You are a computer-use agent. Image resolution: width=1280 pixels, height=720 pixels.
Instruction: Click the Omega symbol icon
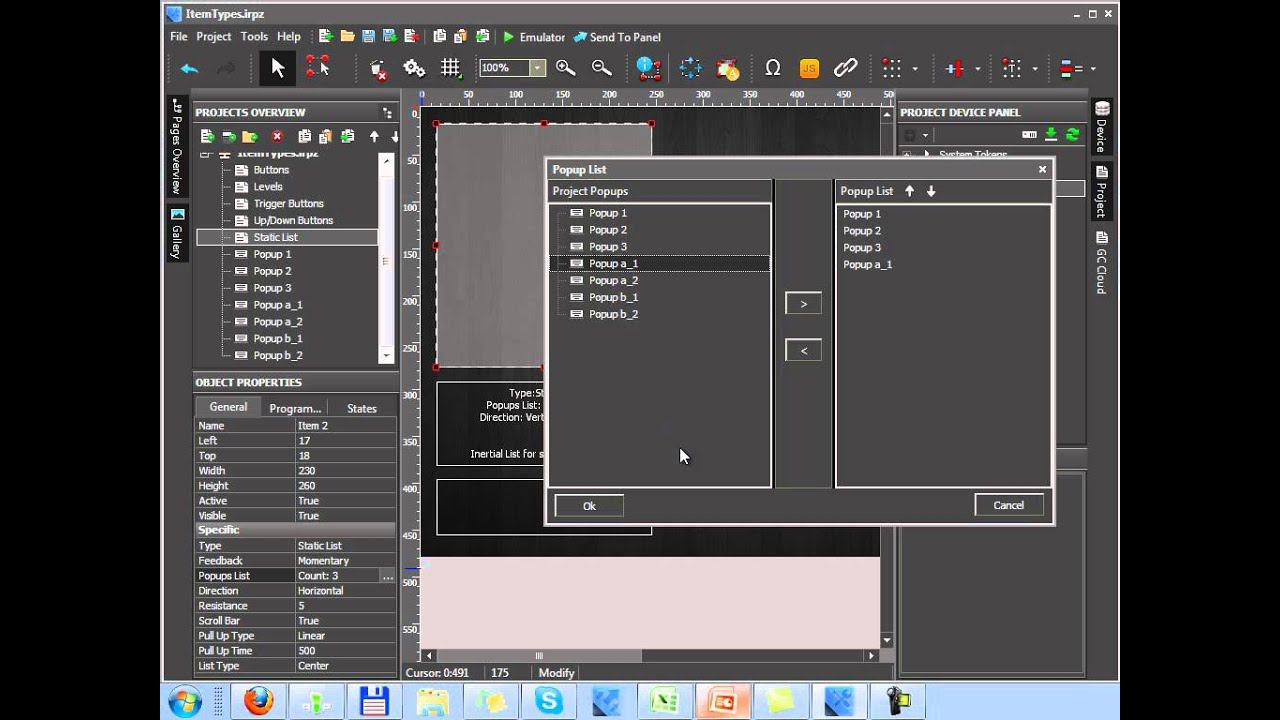[772, 68]
